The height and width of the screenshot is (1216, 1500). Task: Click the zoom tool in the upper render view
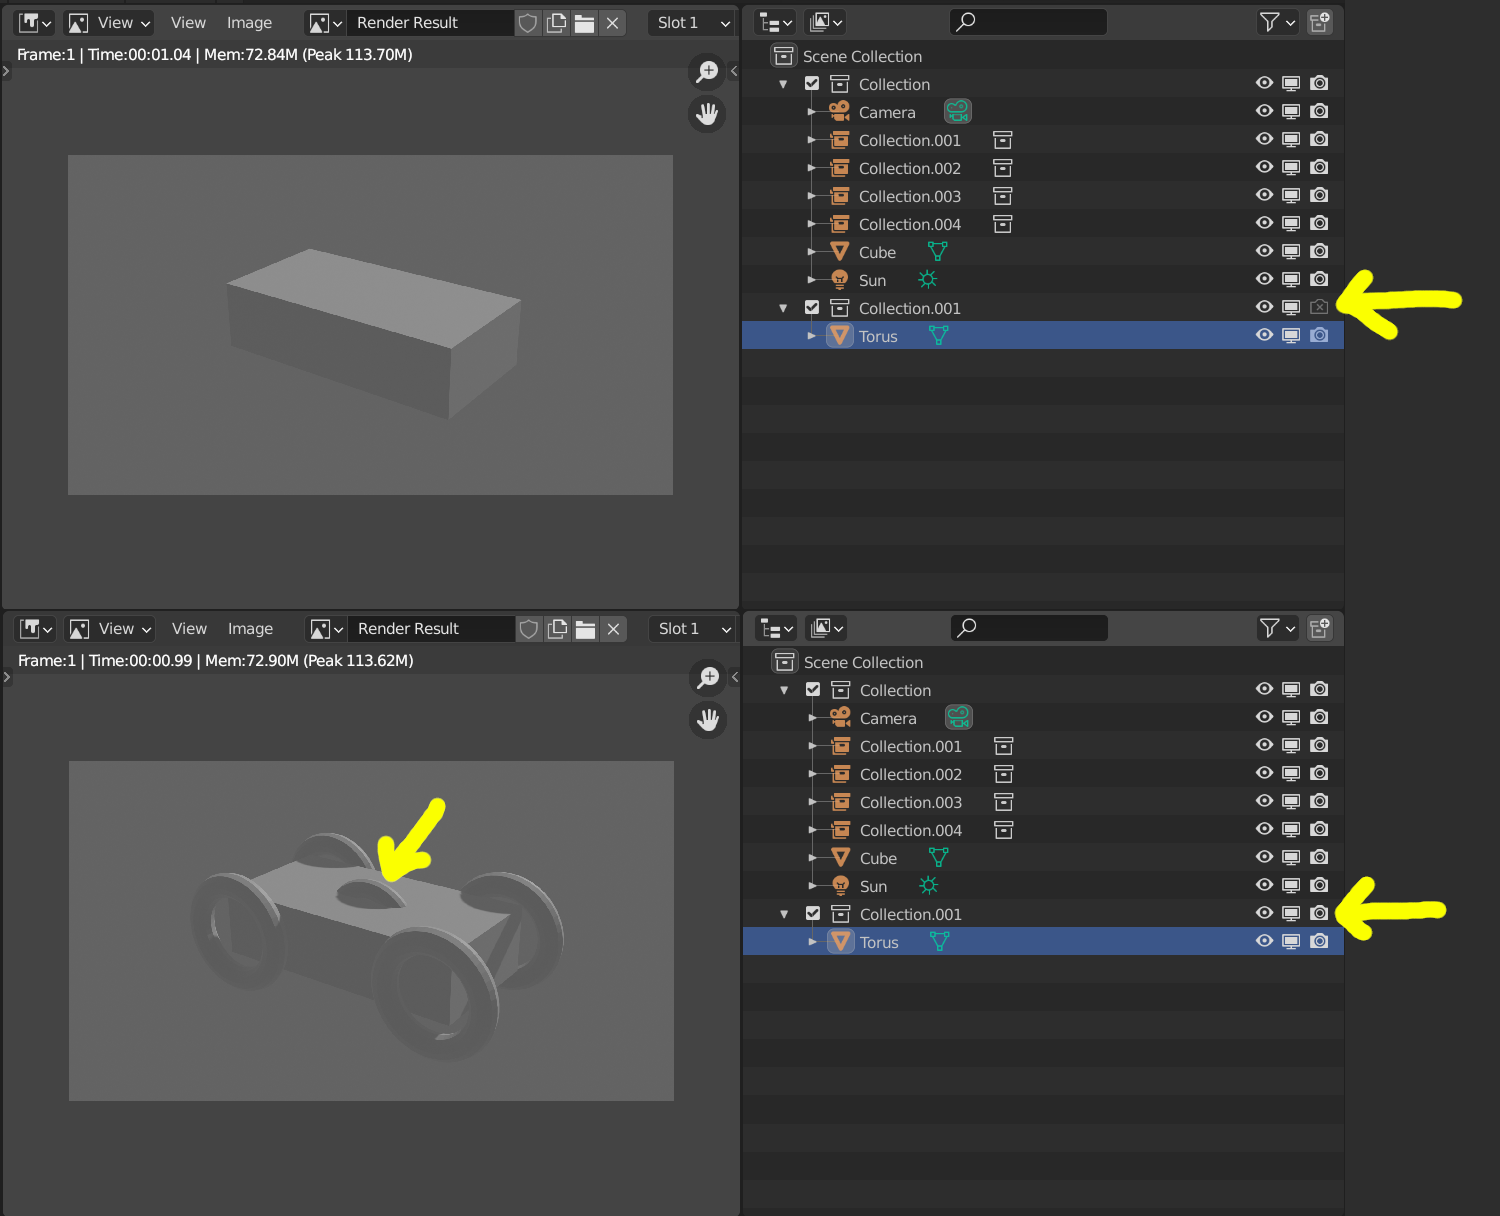tap(707, 71)
